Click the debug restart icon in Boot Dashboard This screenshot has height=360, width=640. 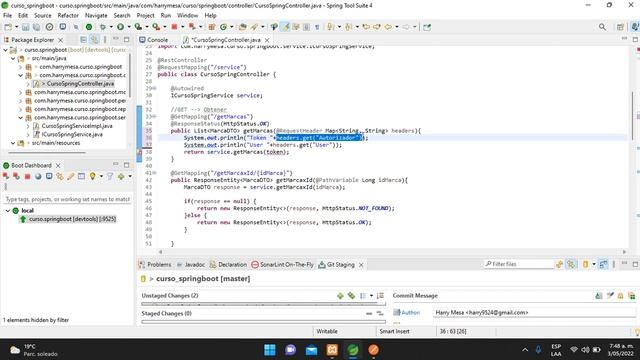16,176
